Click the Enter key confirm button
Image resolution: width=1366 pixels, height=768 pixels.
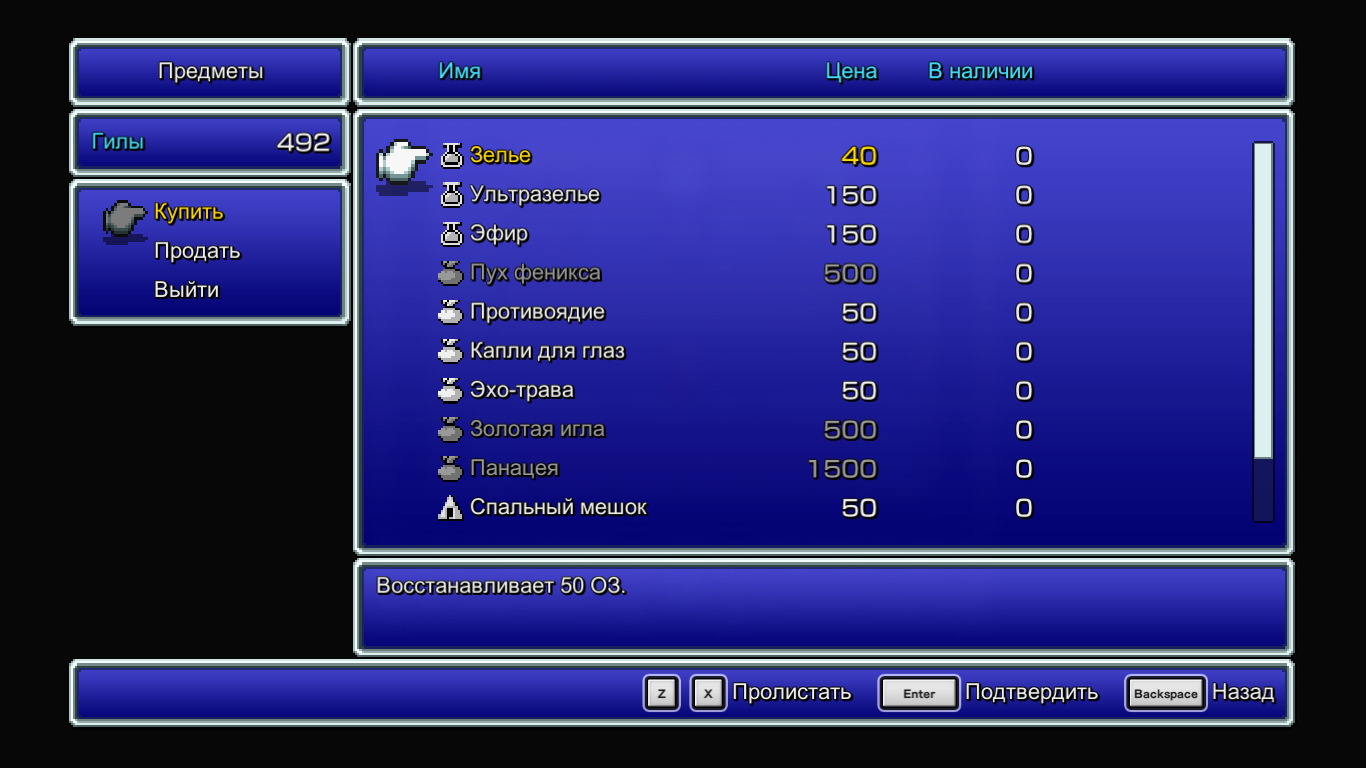click(x=919, y=693)
